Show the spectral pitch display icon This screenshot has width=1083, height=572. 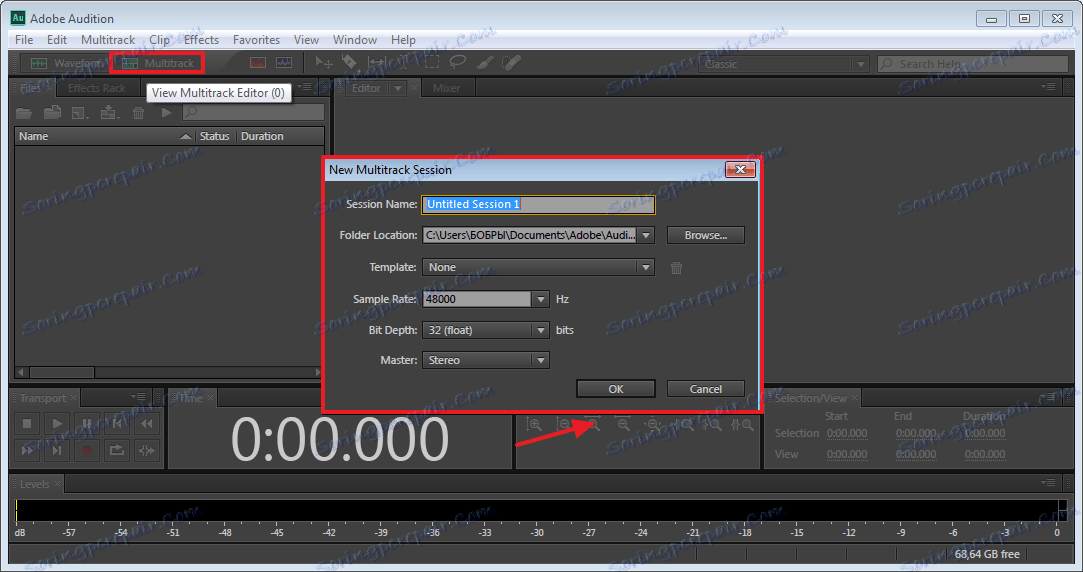point(284,63)
